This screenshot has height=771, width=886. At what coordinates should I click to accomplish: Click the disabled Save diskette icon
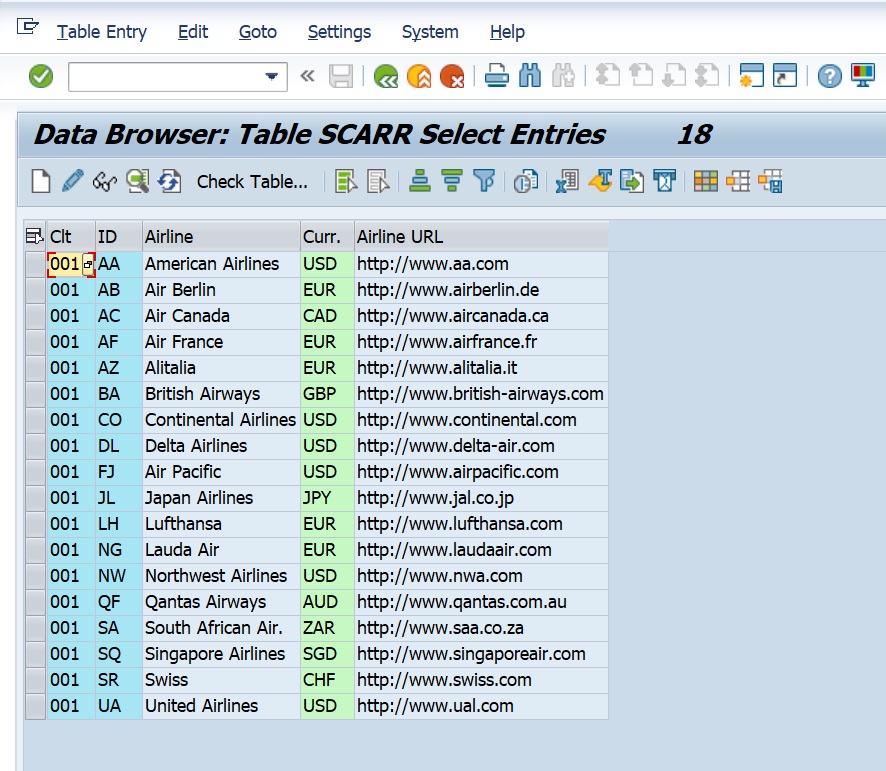(341, 76)
